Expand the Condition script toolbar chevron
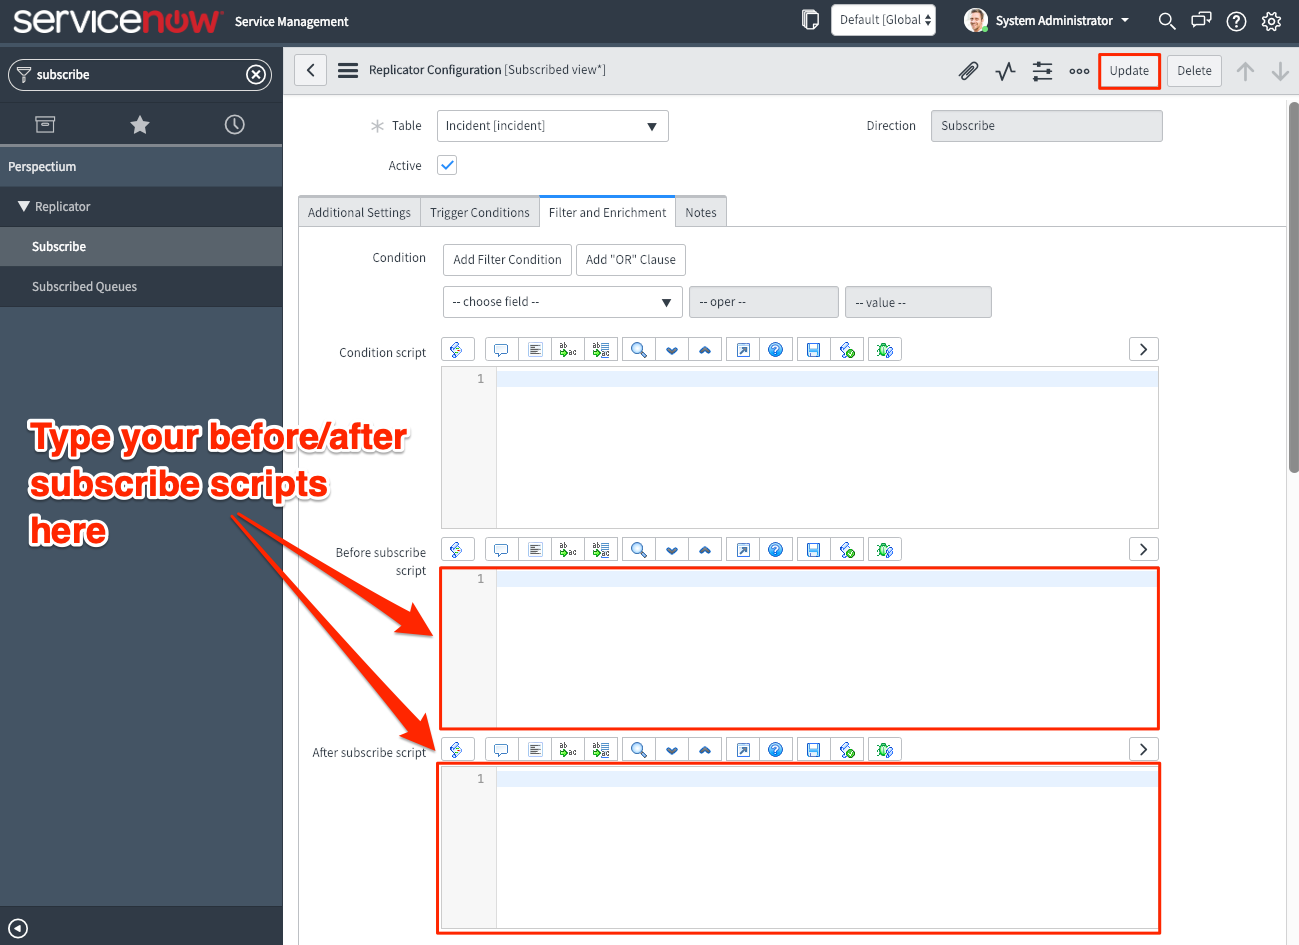This screenshot has width=1299, height=945. pyautogui.click(x=1143, y=349)
